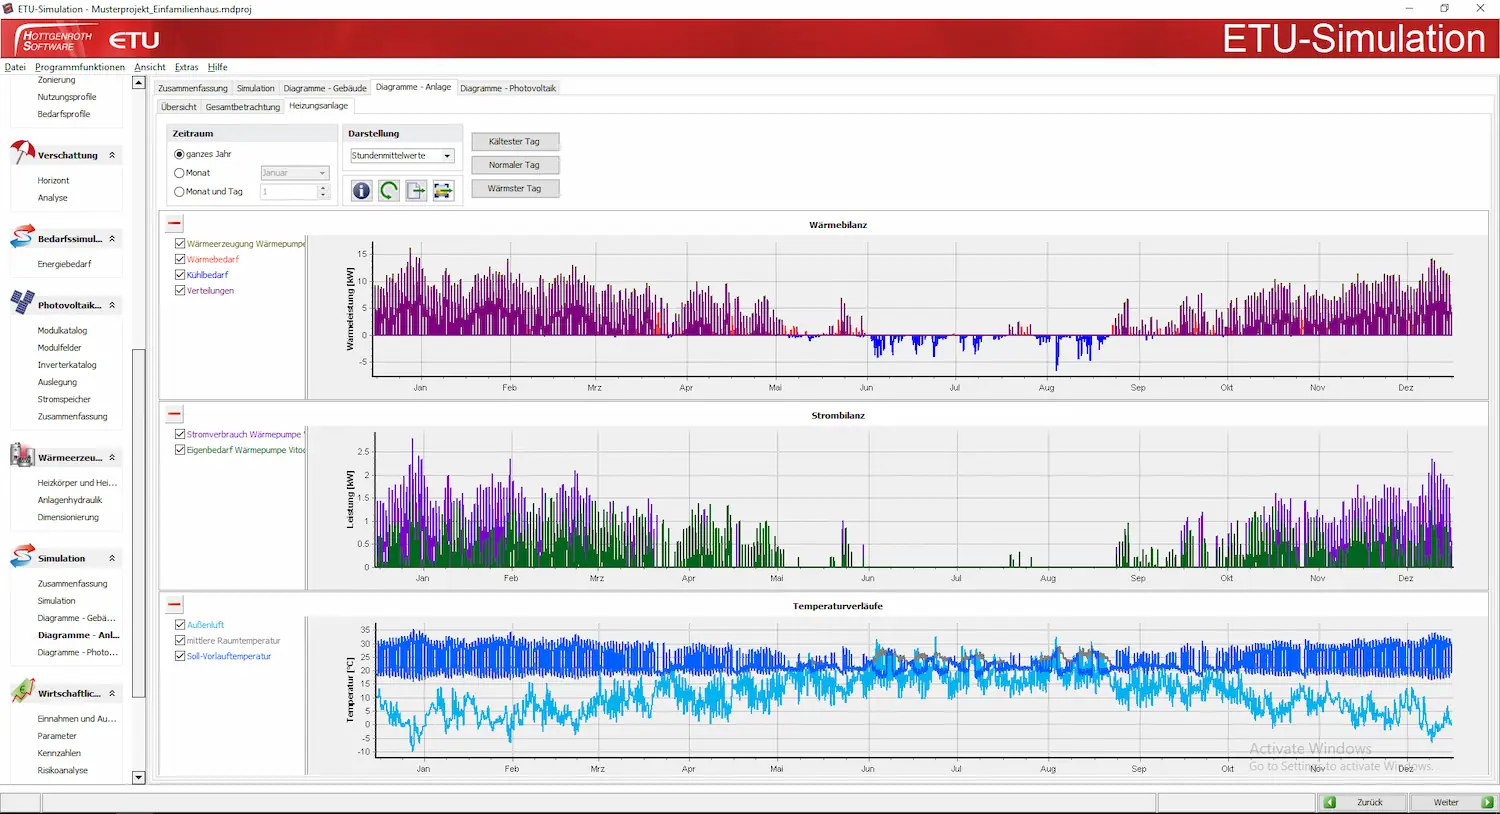The image size is (1500, 814).
Task: Click the blue info icon under Darstellung
Action: tap(361, 190)
